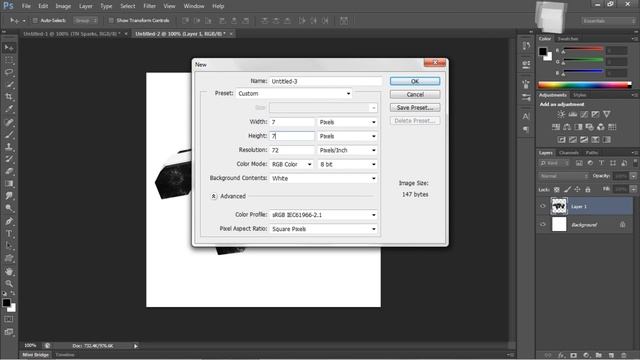The image size is (640, 360).
Task: Enable the Auto-Select checkbox
Action: point(35,20)
